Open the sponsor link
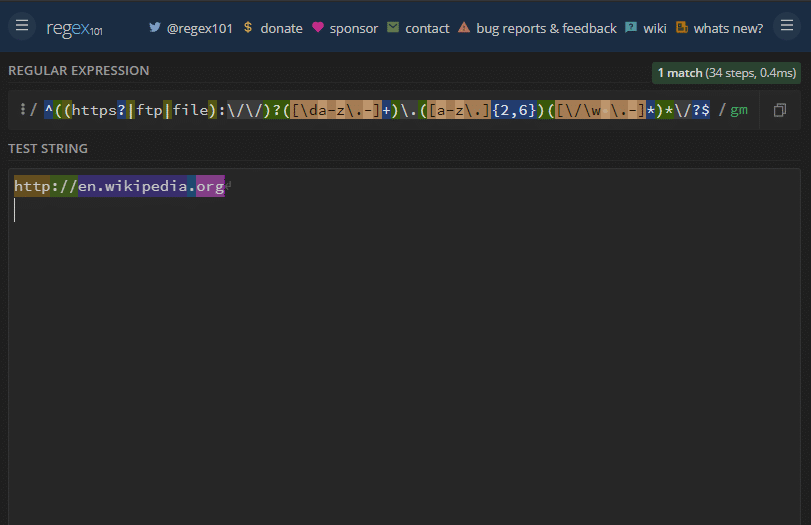The image size is (811, 525). [x=354, y=28]
